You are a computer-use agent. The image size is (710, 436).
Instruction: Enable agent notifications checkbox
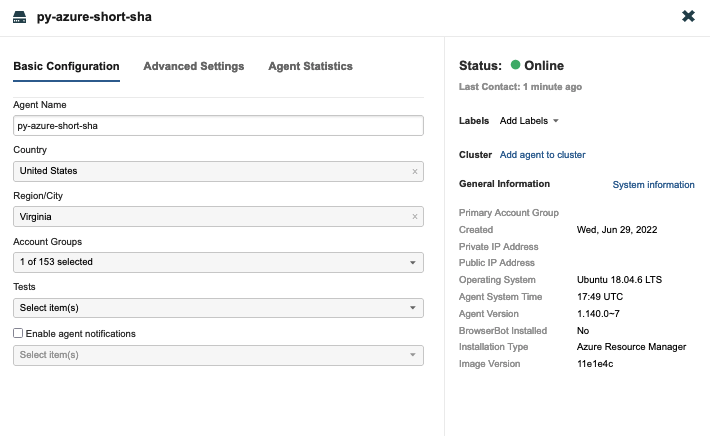coord(18,333)
